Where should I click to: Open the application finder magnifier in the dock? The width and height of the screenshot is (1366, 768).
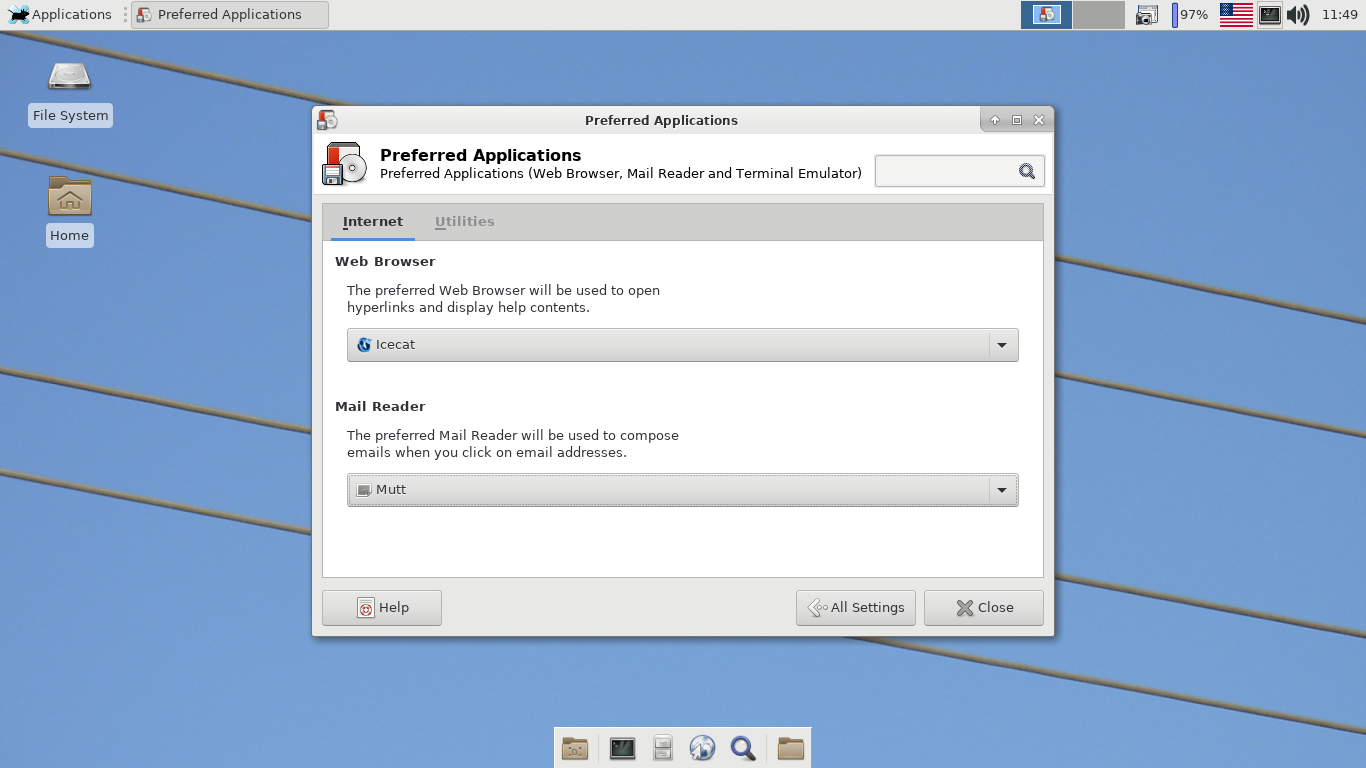(x=743, y=748)
